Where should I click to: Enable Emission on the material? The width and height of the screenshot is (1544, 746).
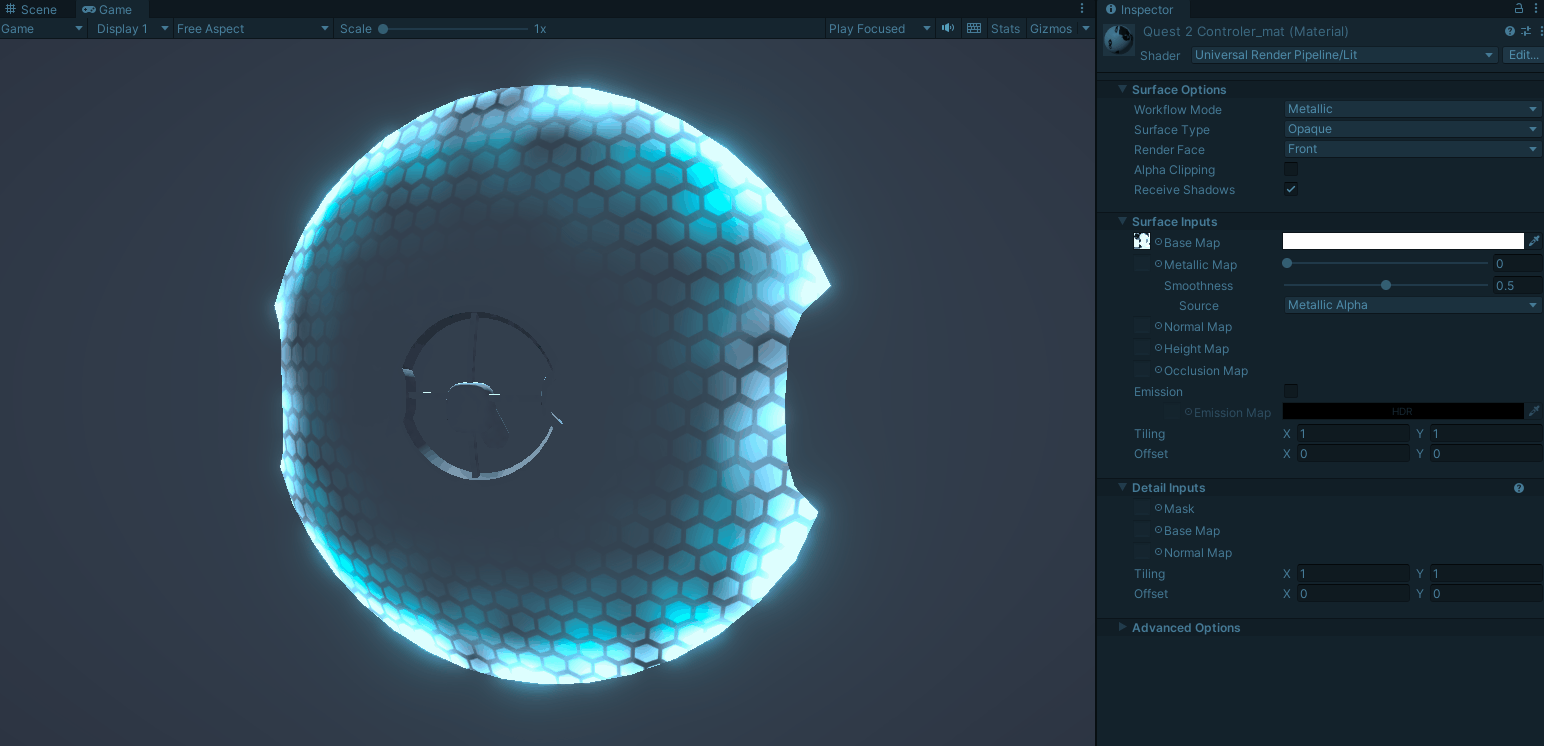pyautogui.click(x=1291, y=391)
